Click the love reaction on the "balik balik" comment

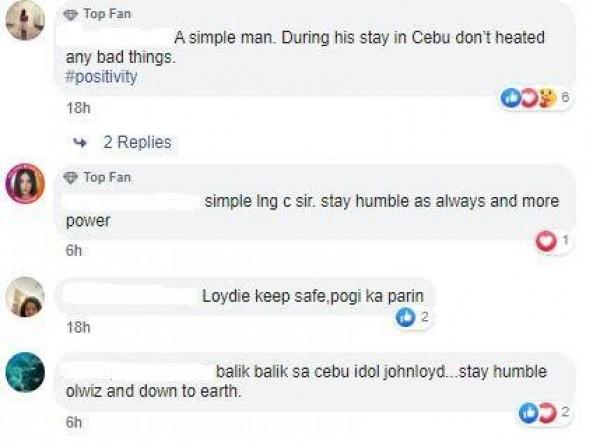coord(545,412)
